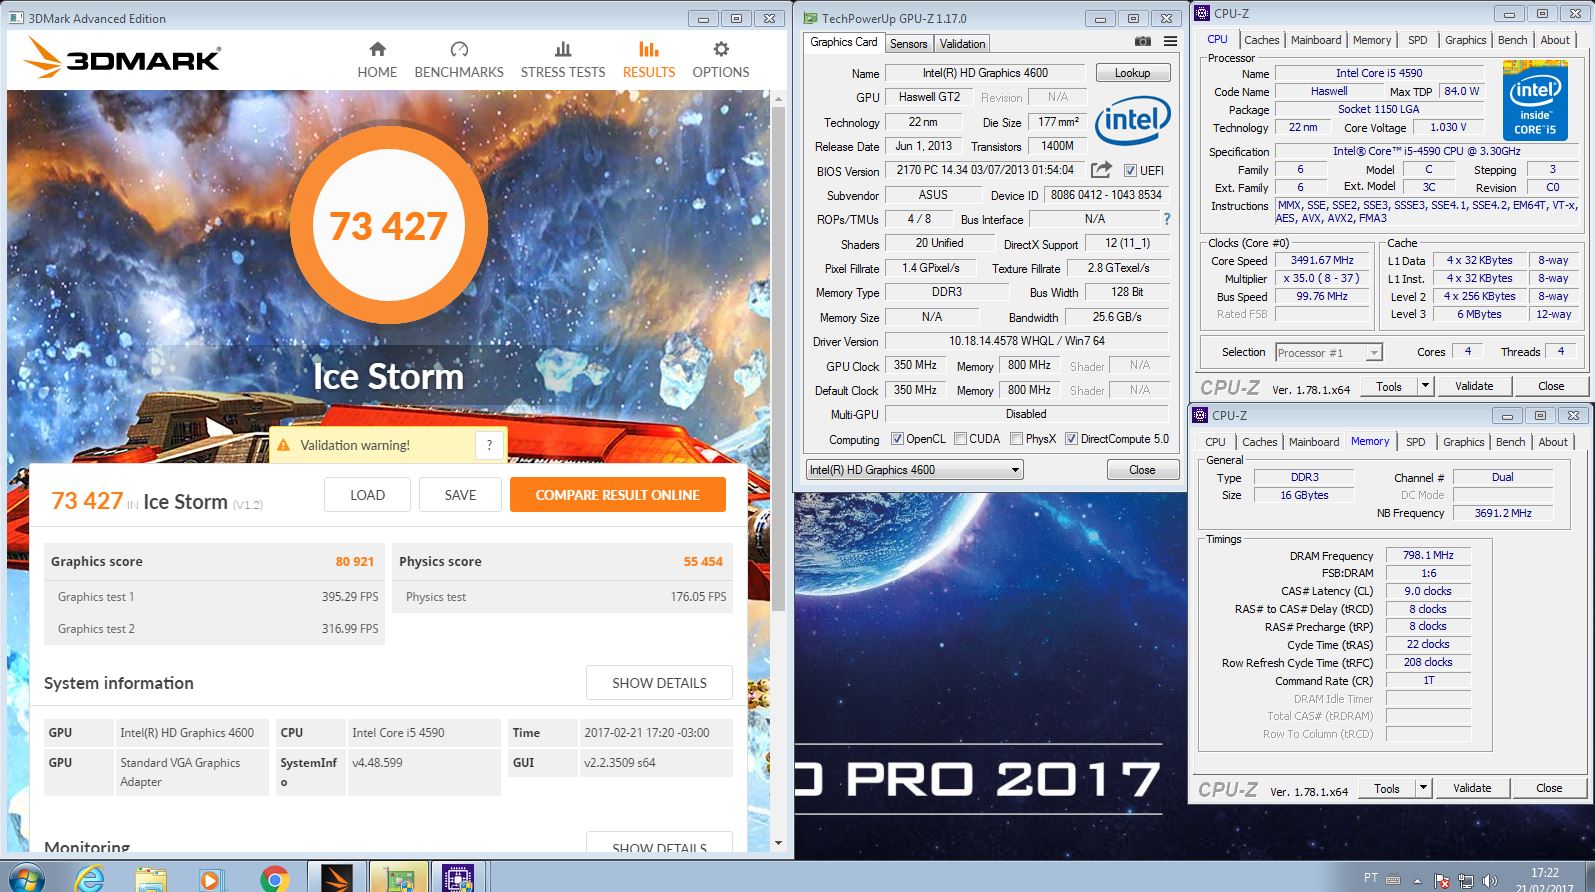Click the Intel logo in GPU-Z

click(x=1132, y=121)
